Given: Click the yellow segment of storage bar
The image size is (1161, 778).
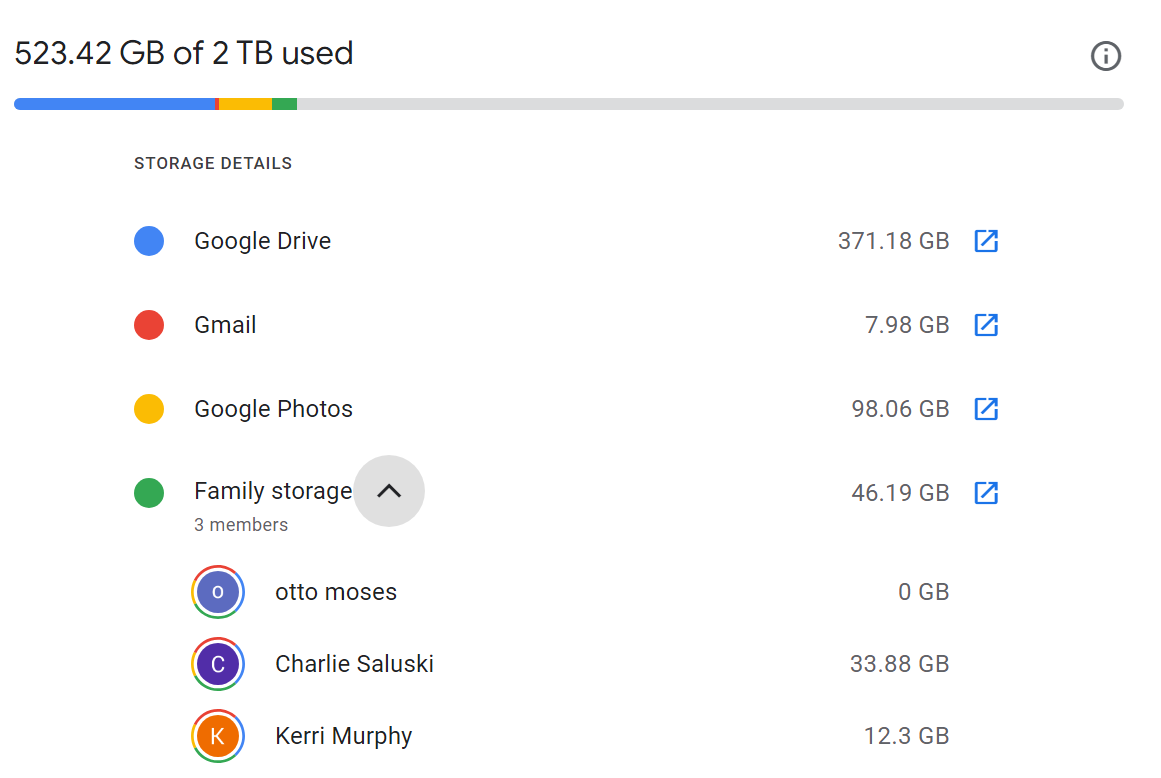Looking at the screenshot, I should point(245,104).
